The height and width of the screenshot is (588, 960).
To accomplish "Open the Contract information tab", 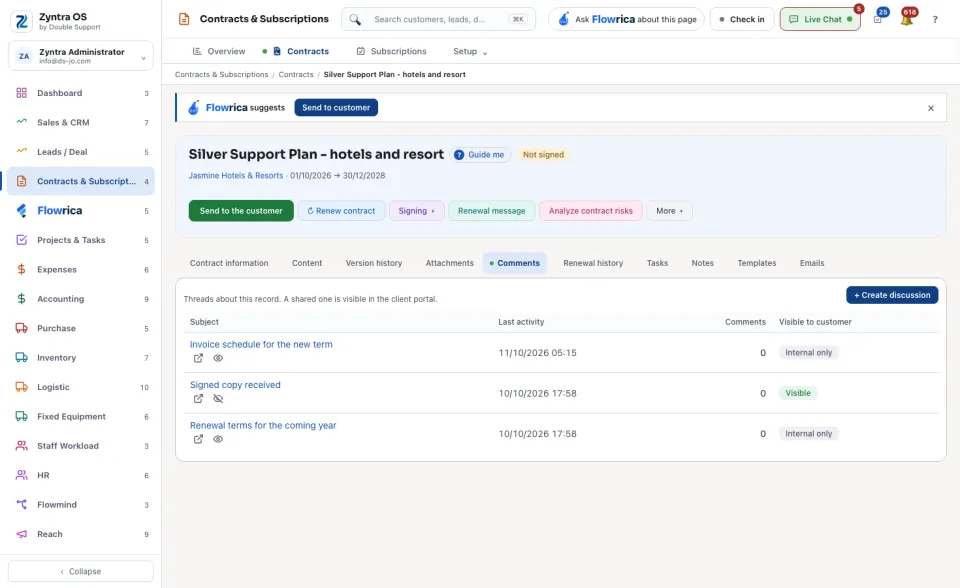I will click(x=229, y=263).
